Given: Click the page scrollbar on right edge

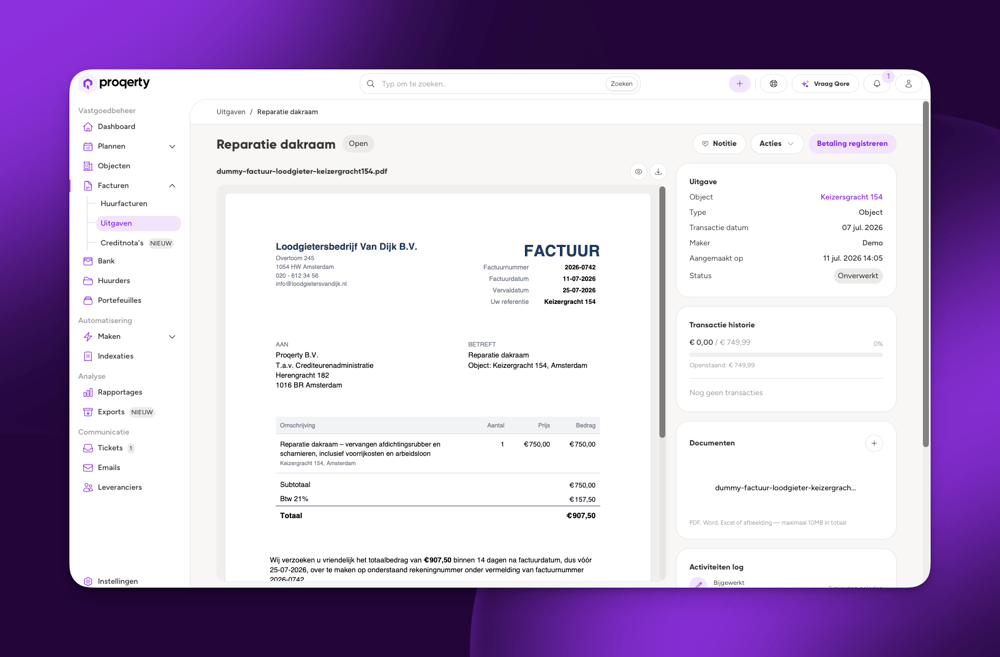Looking at the screenshot, I should click(926, 274).
